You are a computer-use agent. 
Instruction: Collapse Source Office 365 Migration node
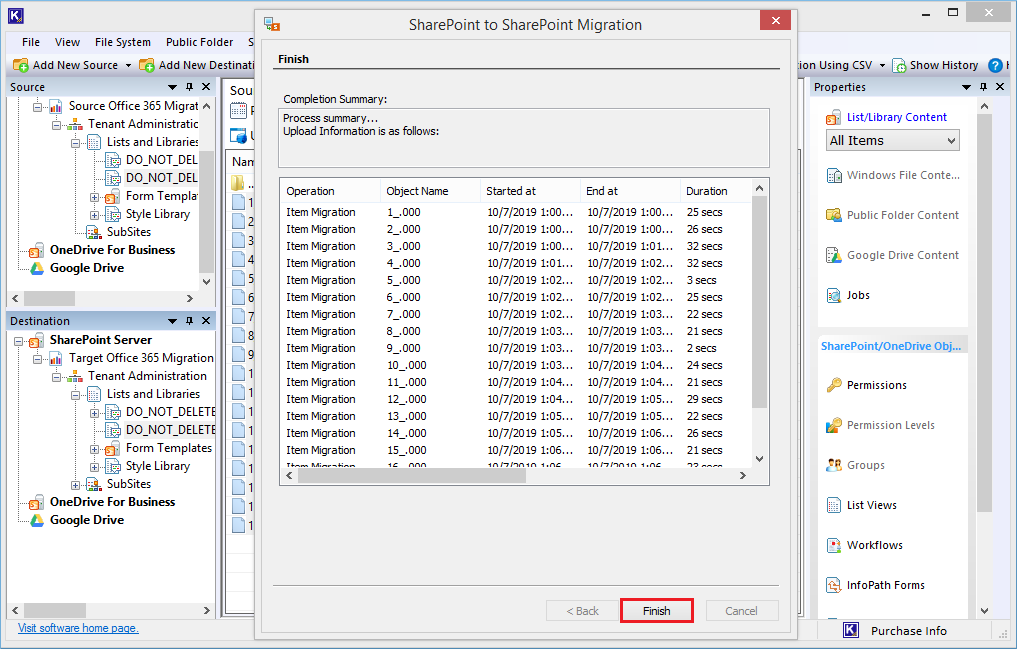[38, 106]
